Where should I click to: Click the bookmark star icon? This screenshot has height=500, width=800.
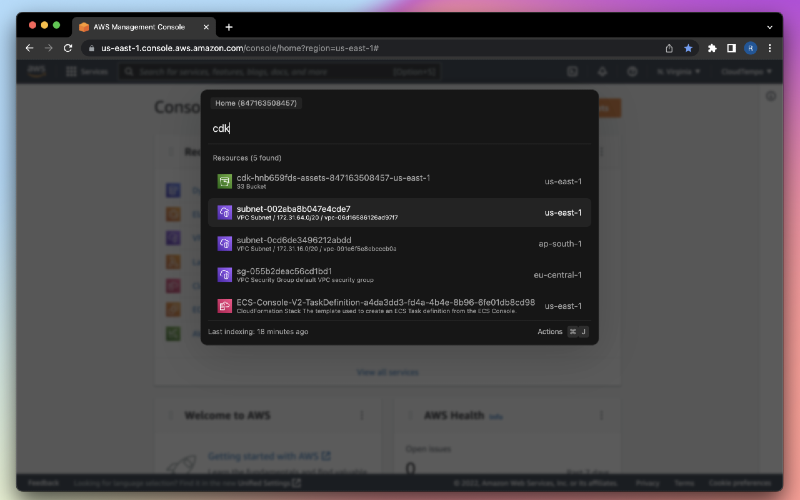(688, 48)
